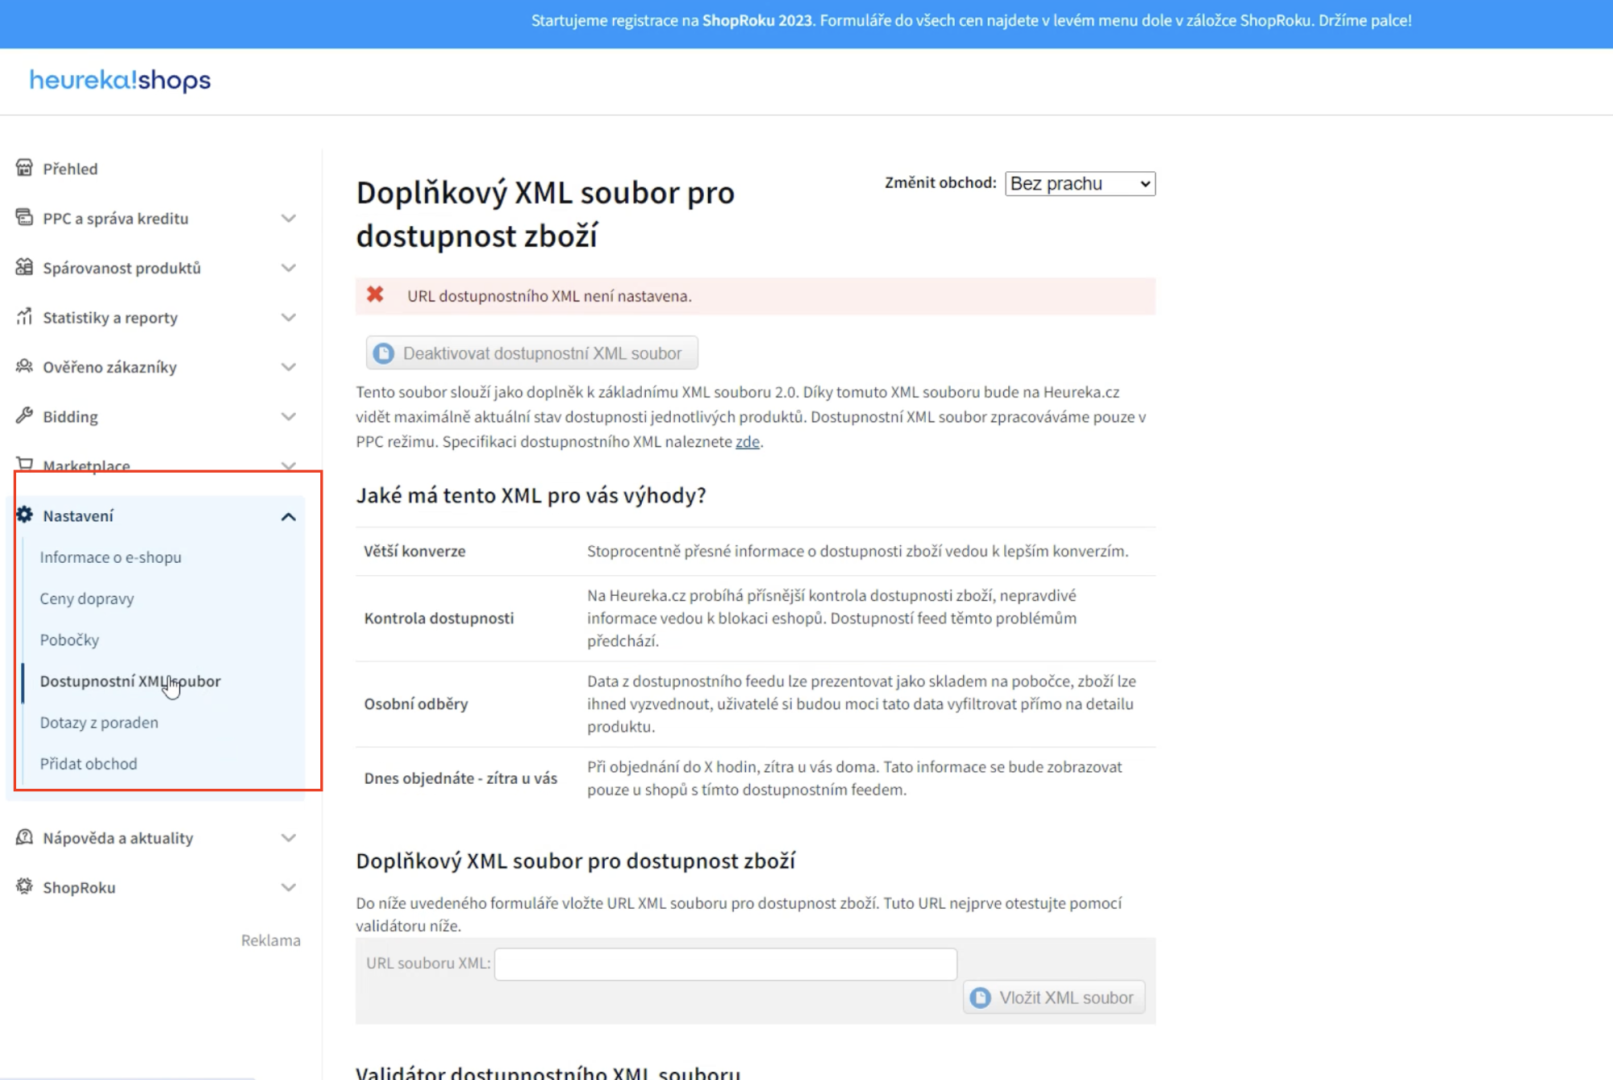Click 'URL dostupnostního XML není nastavena' message
This screenshot has width=1613, height=1080.
pyautogui.click(x=549, y=296)
